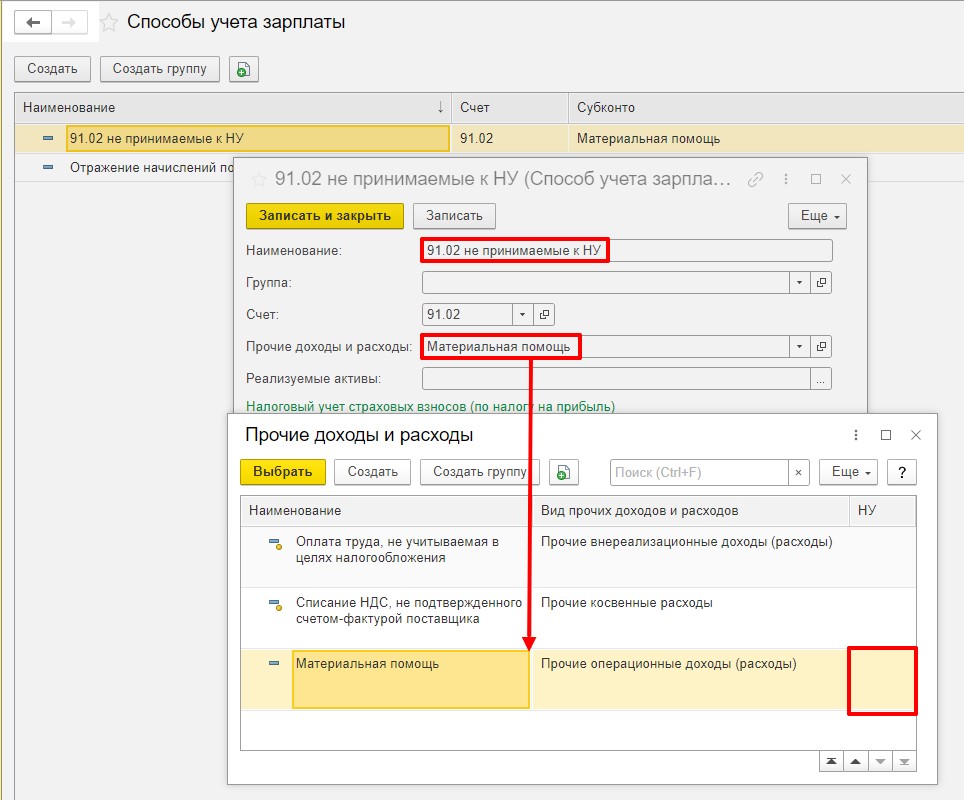
Task: Copy link to the 91.02 form
Action: 755,179
